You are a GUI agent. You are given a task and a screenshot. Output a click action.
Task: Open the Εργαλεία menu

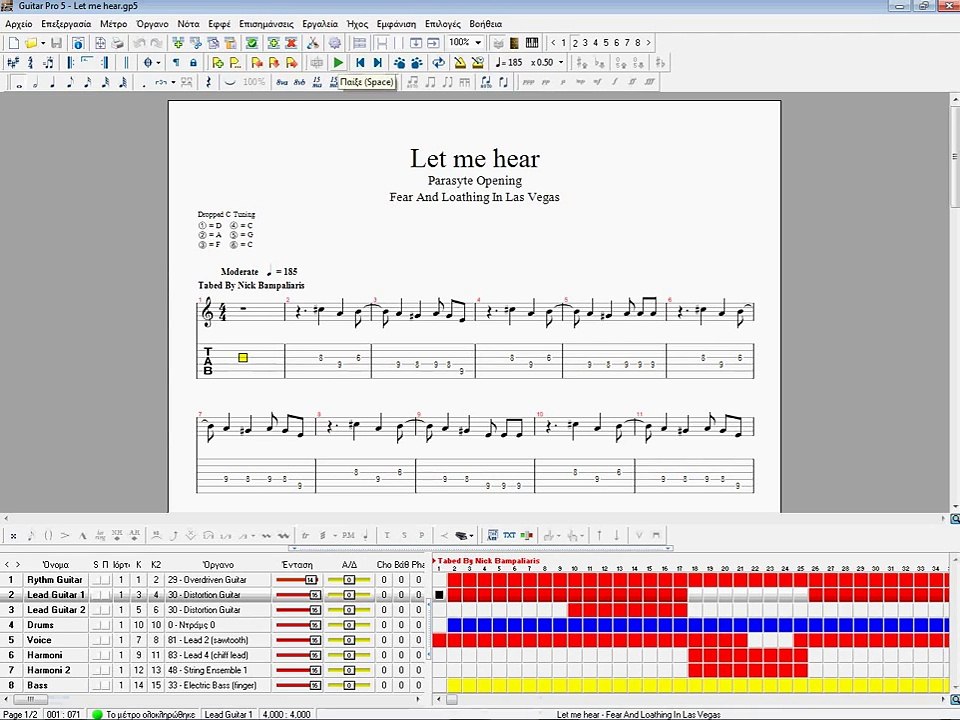click(x=320, y=24)
